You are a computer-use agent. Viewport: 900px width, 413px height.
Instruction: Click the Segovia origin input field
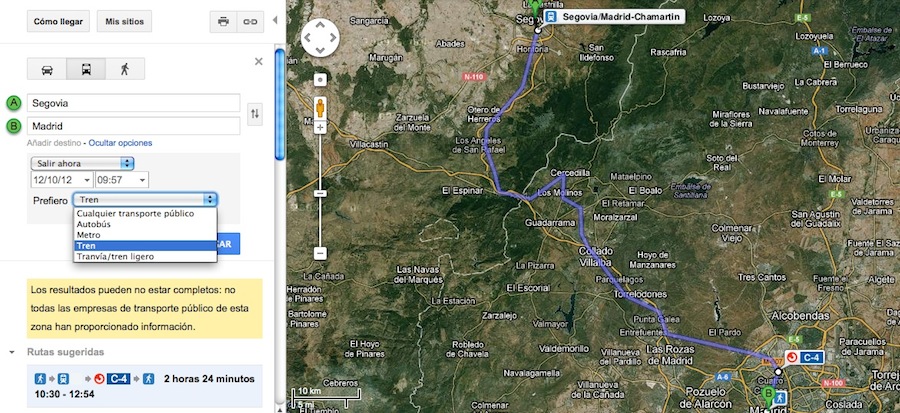[134, 103]
